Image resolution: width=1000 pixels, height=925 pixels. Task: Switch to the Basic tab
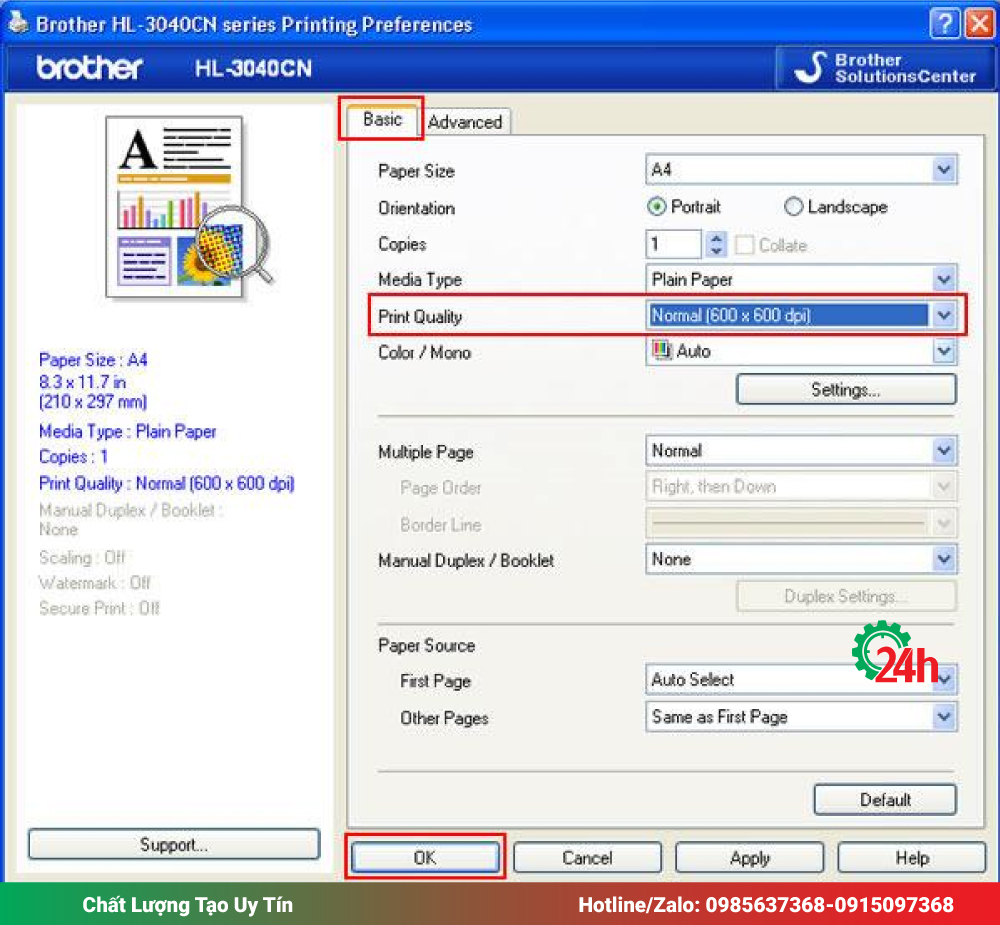(x=382, y=119)
